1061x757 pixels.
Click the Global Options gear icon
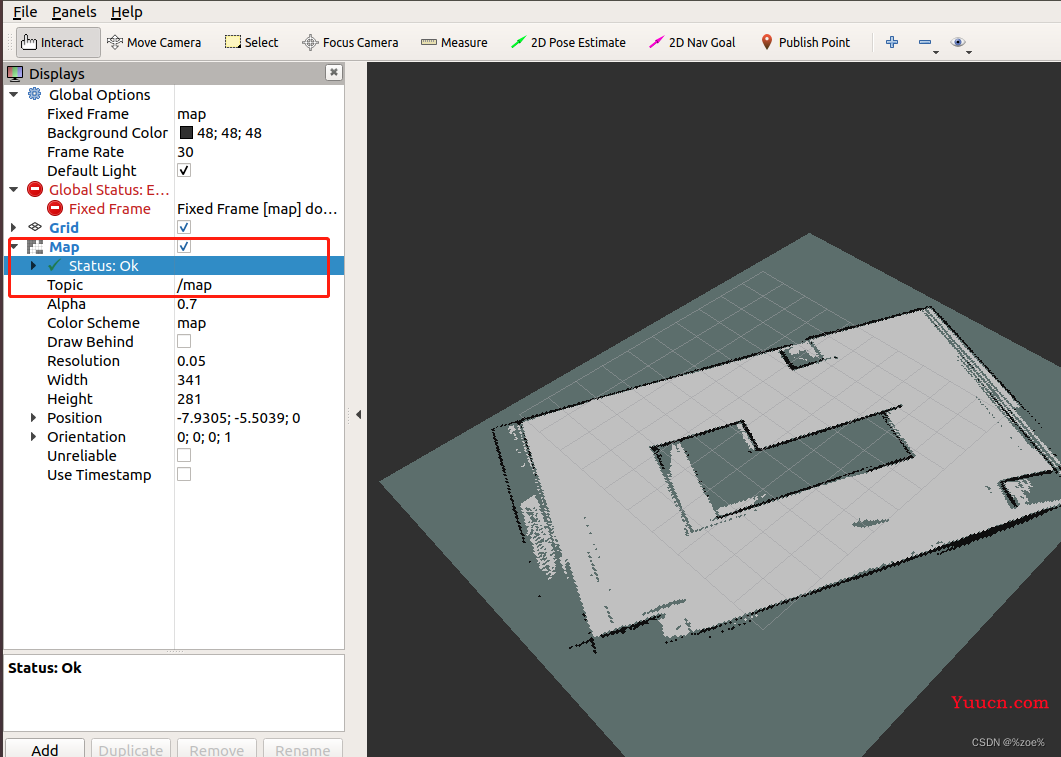tap(35, 94)
